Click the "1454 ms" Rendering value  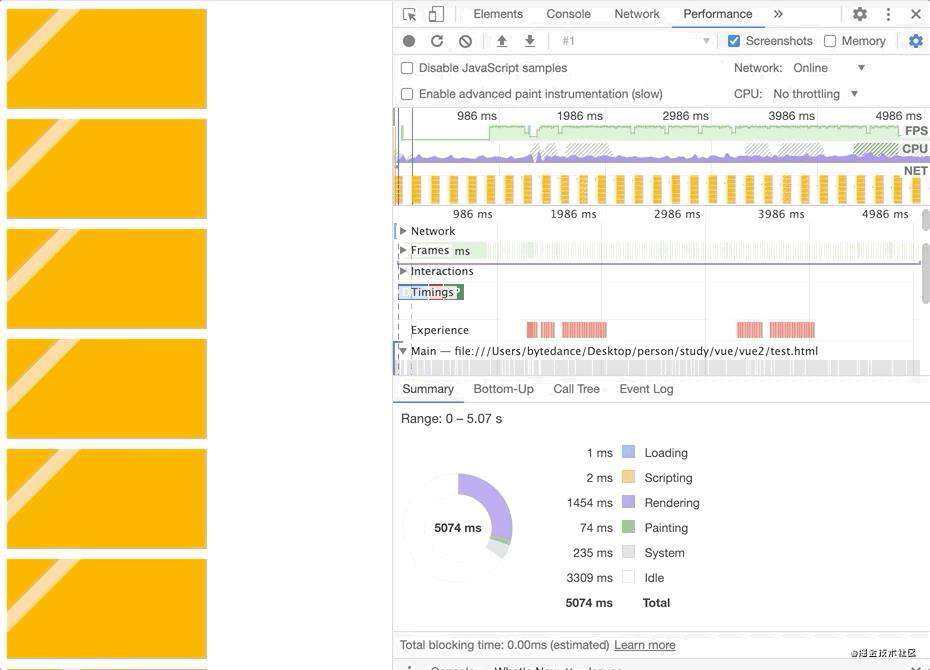(590, 503)
